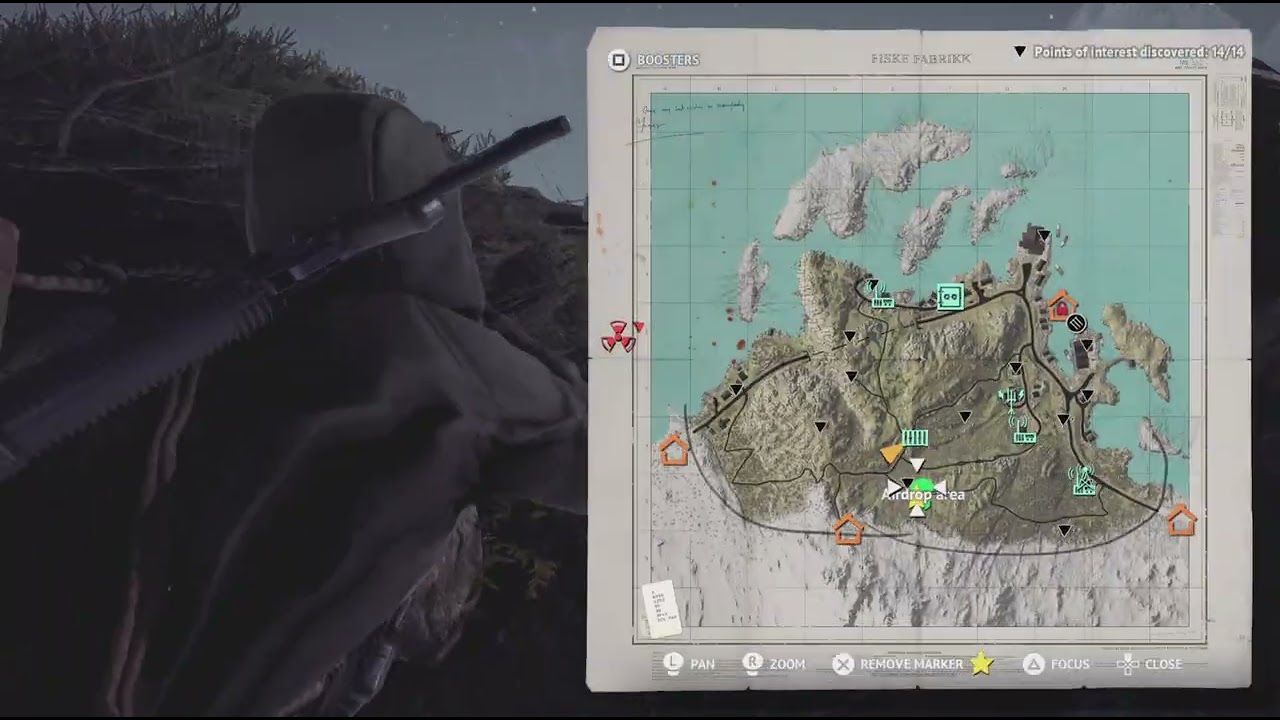1280x720 pixels.
Task: Click the orange arrow marker near the container icon
Action: [891, 455]
